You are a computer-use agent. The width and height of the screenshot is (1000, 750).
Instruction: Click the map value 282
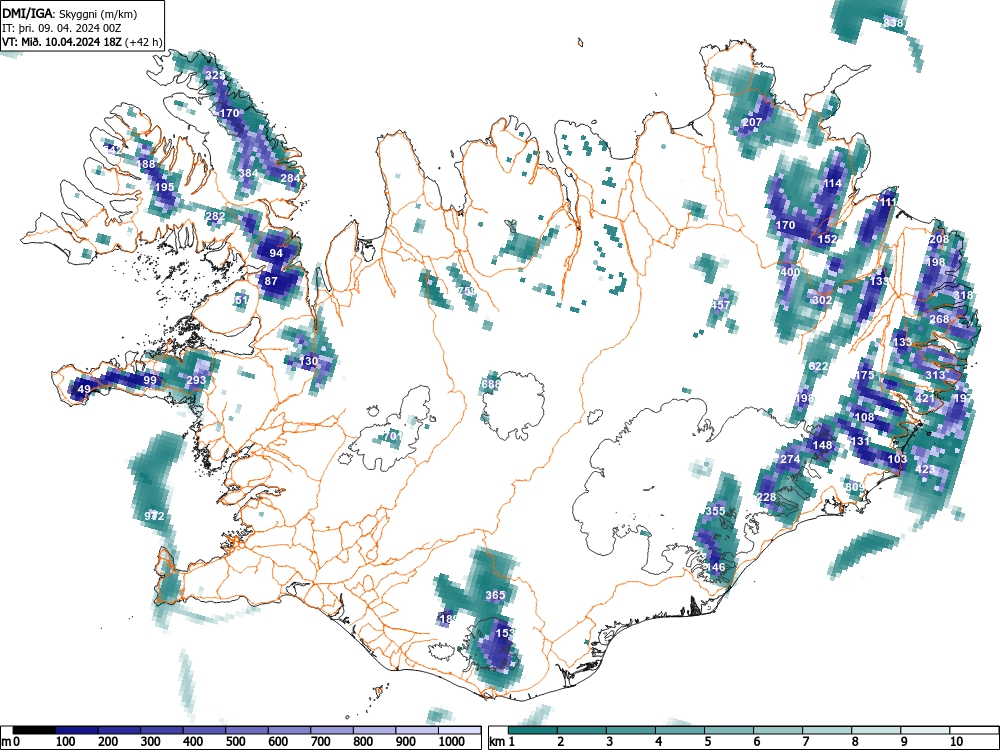215,216
